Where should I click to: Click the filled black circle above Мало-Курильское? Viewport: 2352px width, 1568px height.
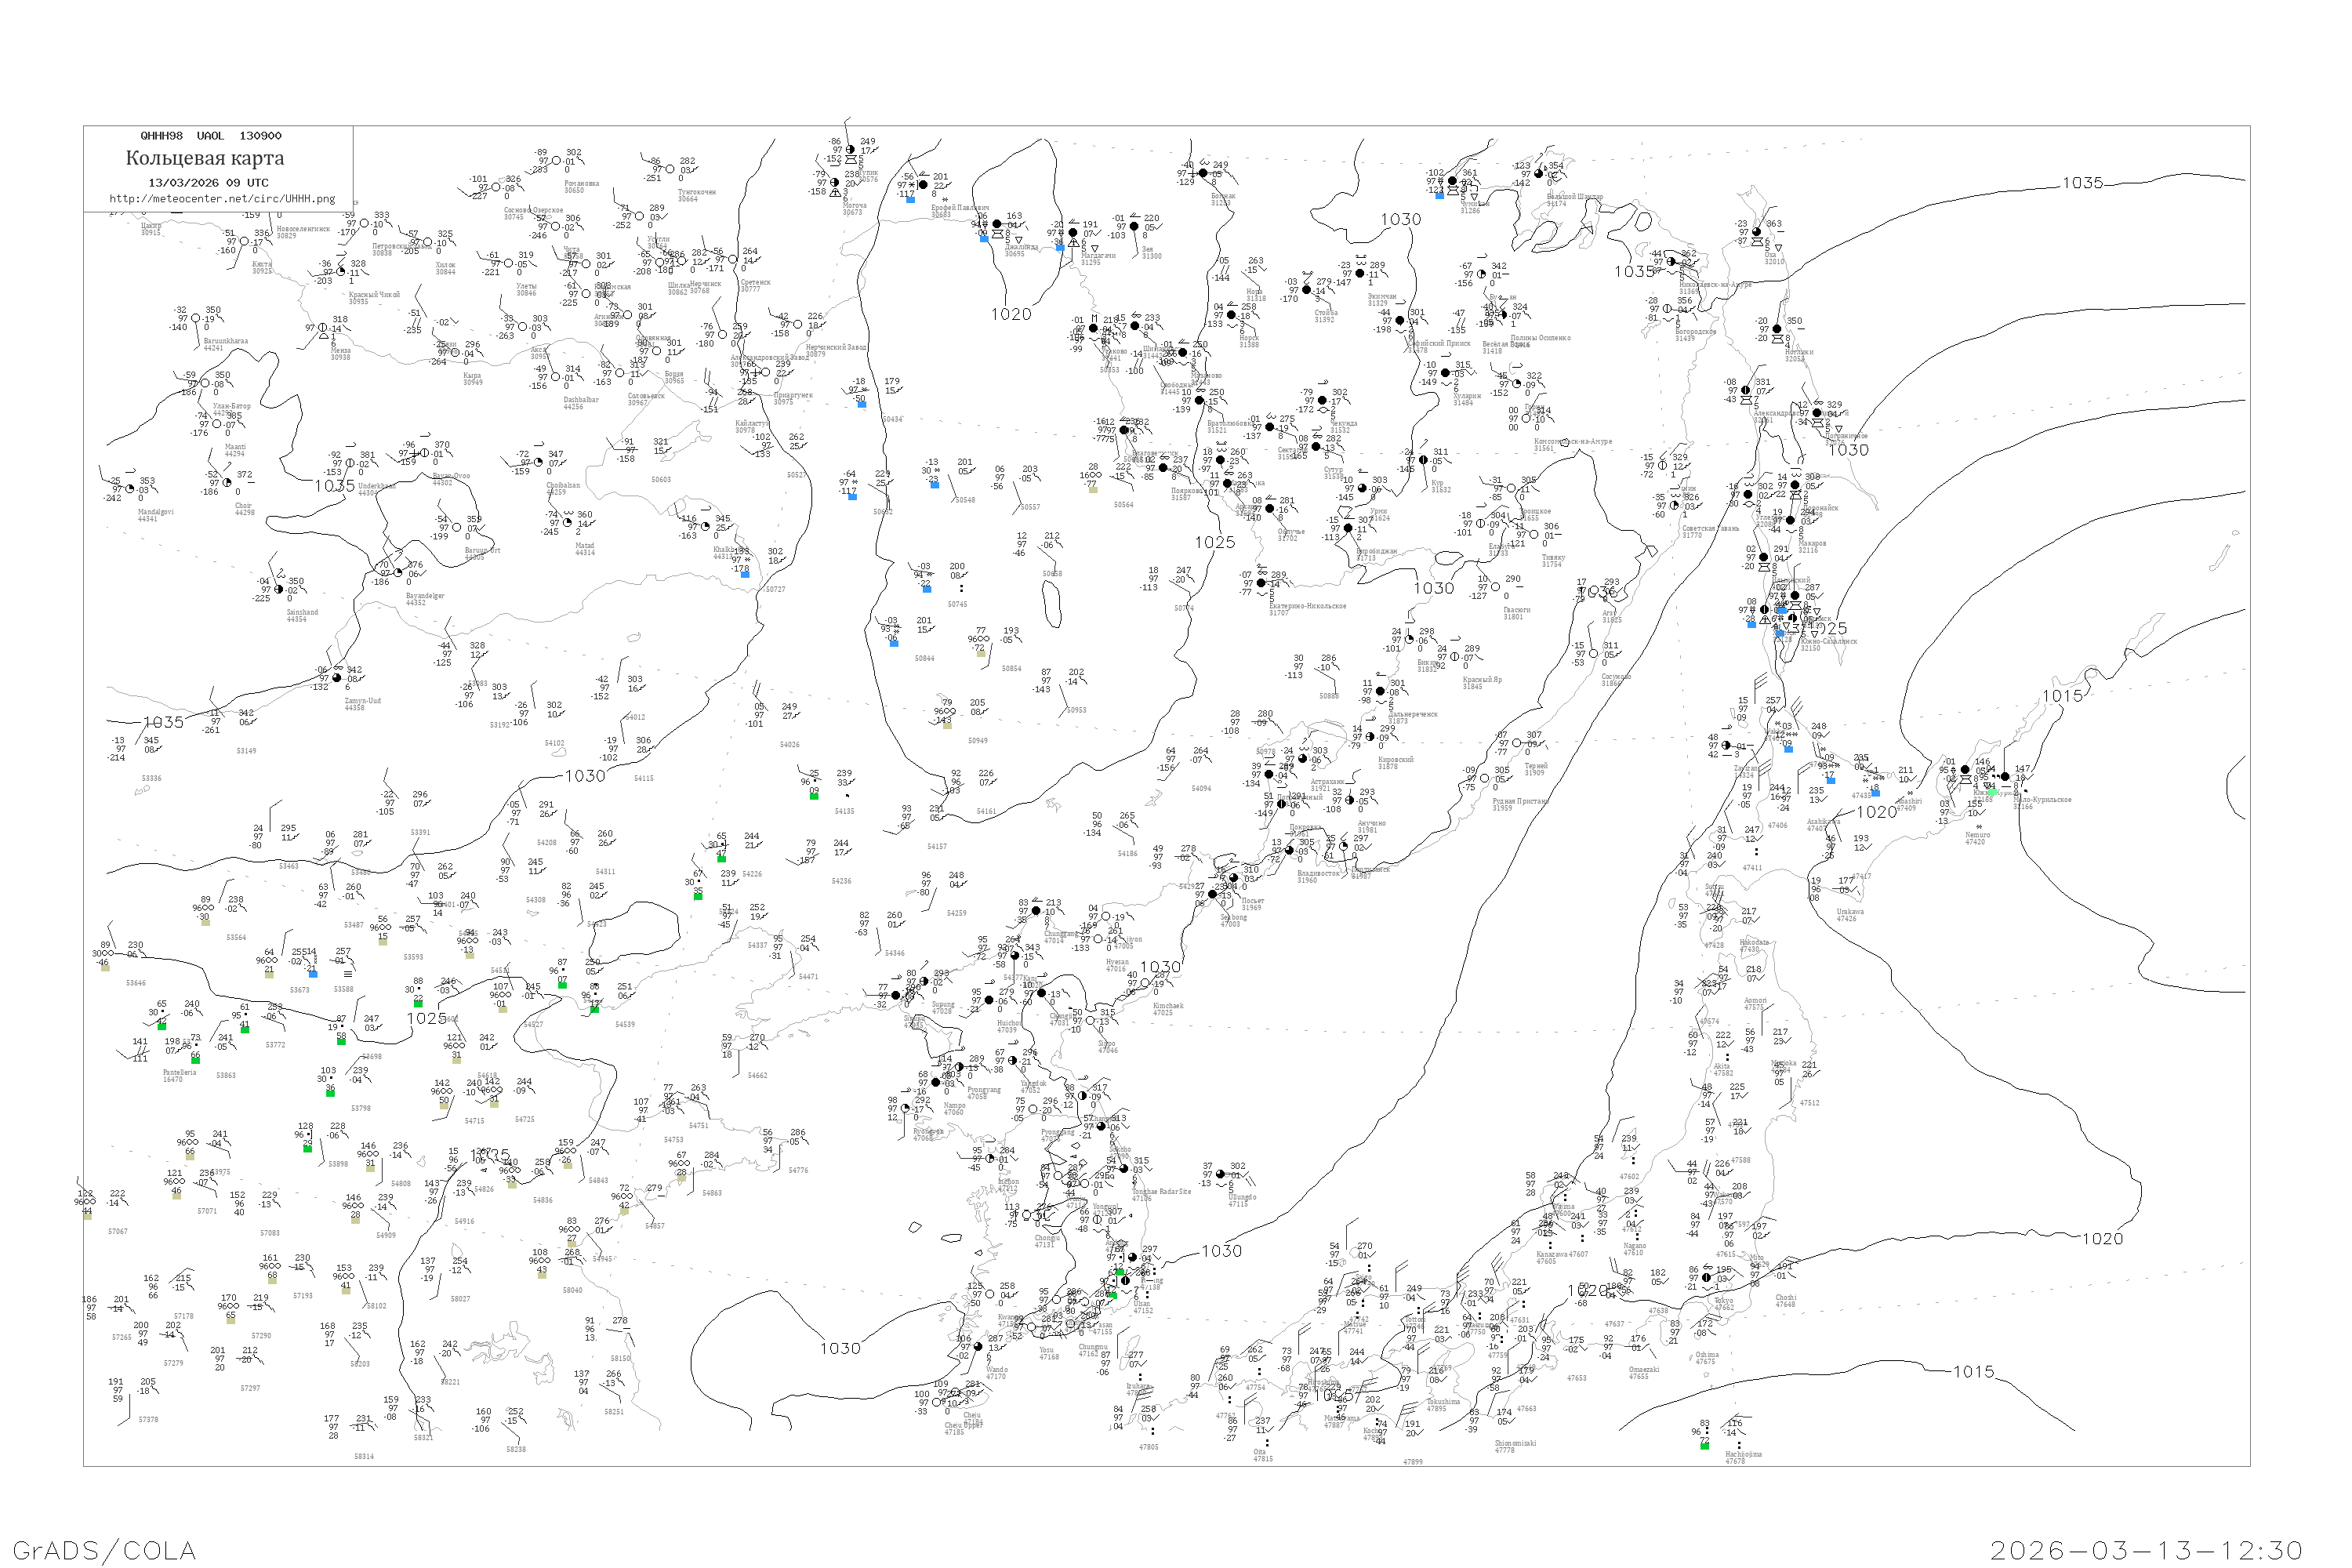click(2005, 777)
